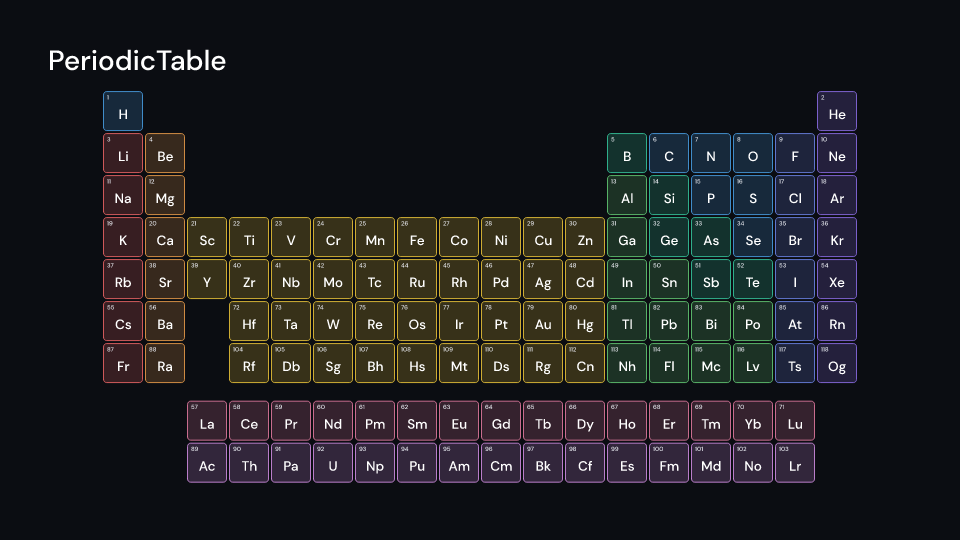Image resolution: width=960 pixels, height=540 pixels.
Task: Select the Calcium (Ca) tile
Action: pyautogui.click(x=165, y=237)
